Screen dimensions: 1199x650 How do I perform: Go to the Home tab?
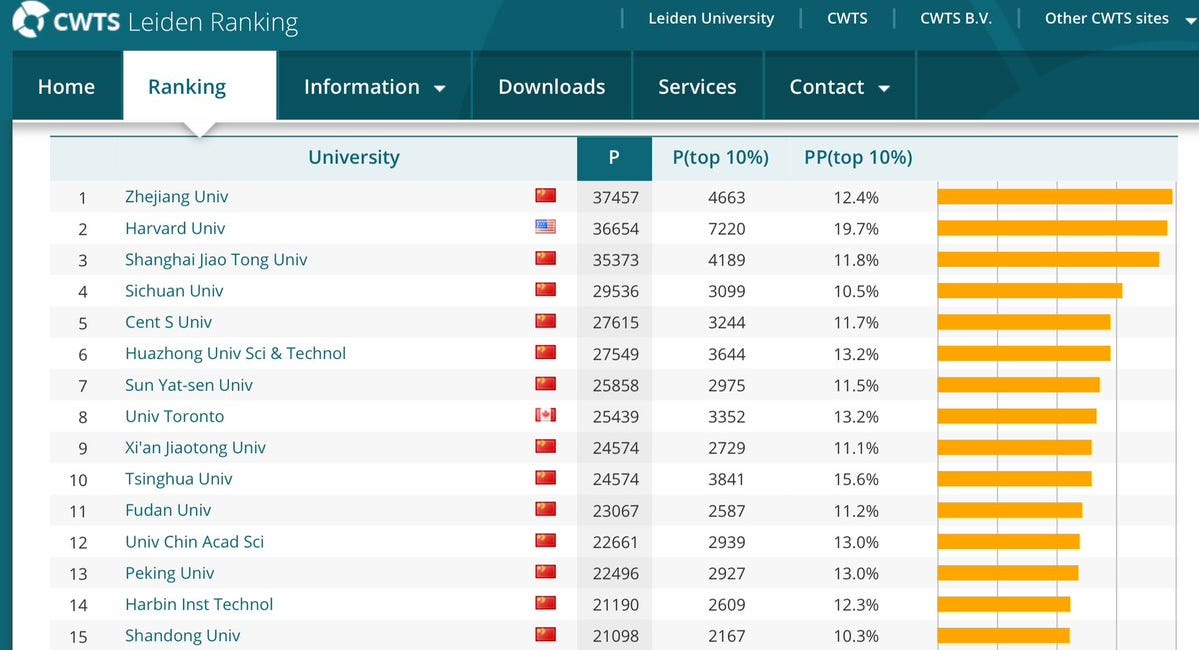(x=67, y=86)
